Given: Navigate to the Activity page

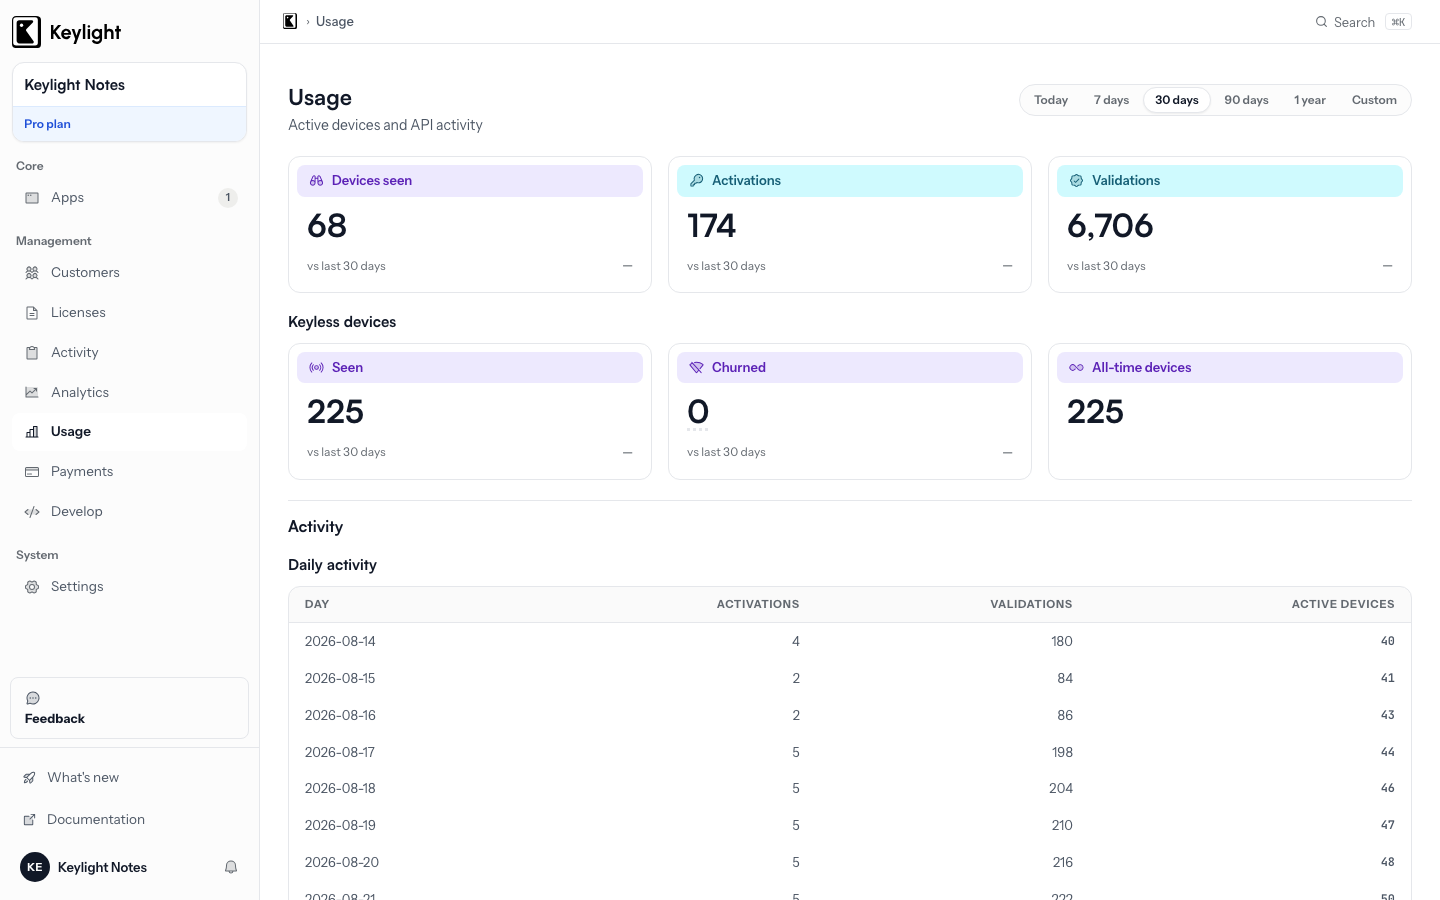Looking at the screenshot, I should [129, 353].
